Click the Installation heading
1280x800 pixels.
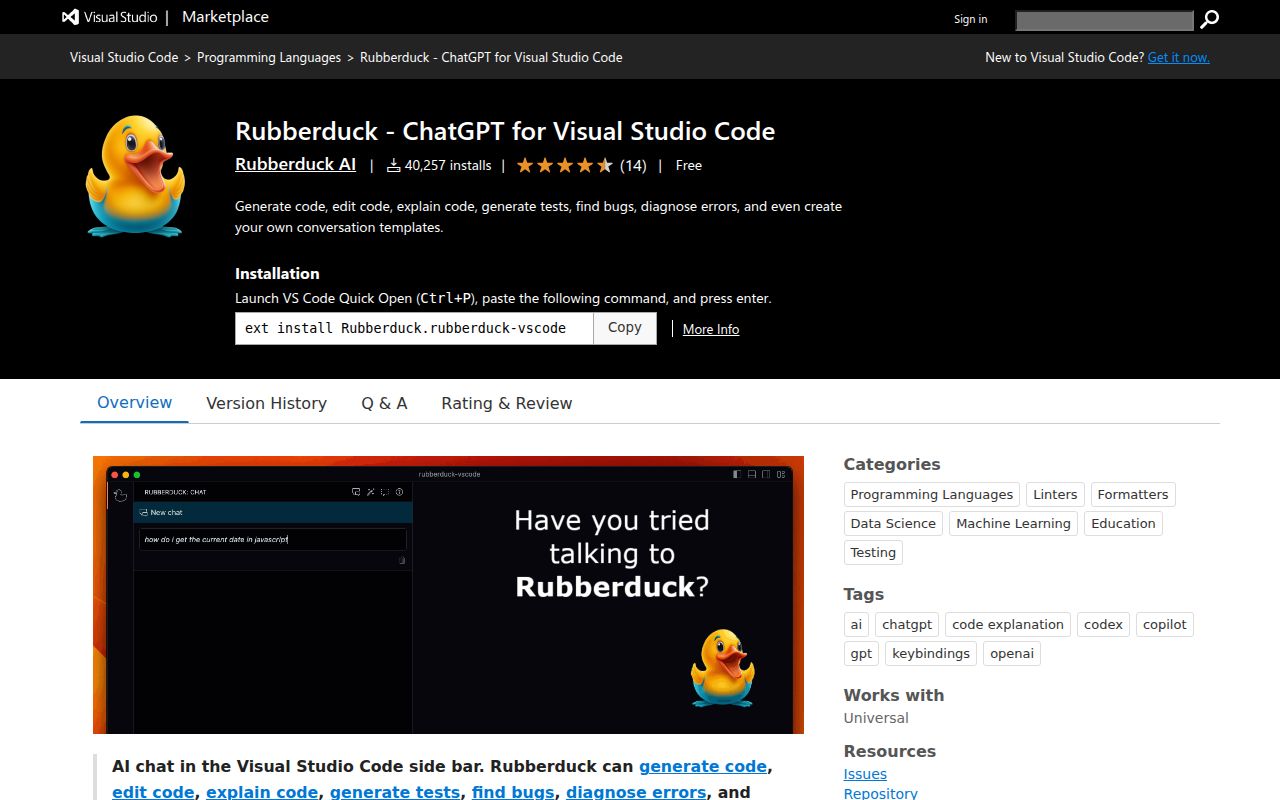pos(277,273)
